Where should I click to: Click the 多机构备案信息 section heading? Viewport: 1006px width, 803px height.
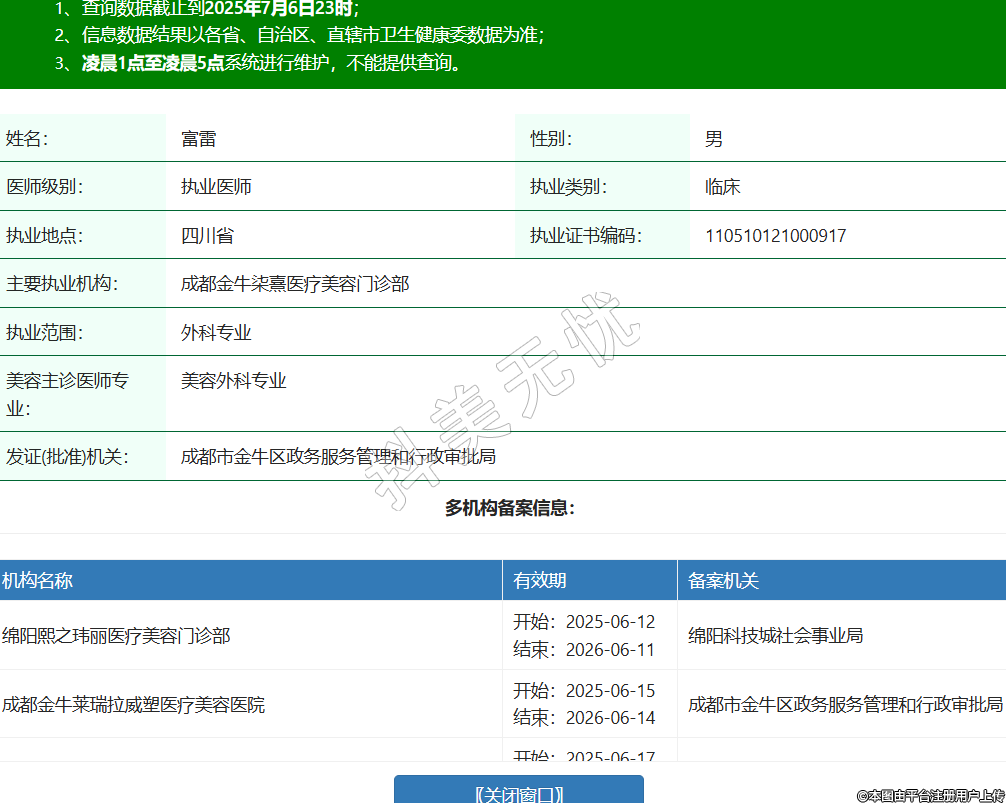pos(510,508)
